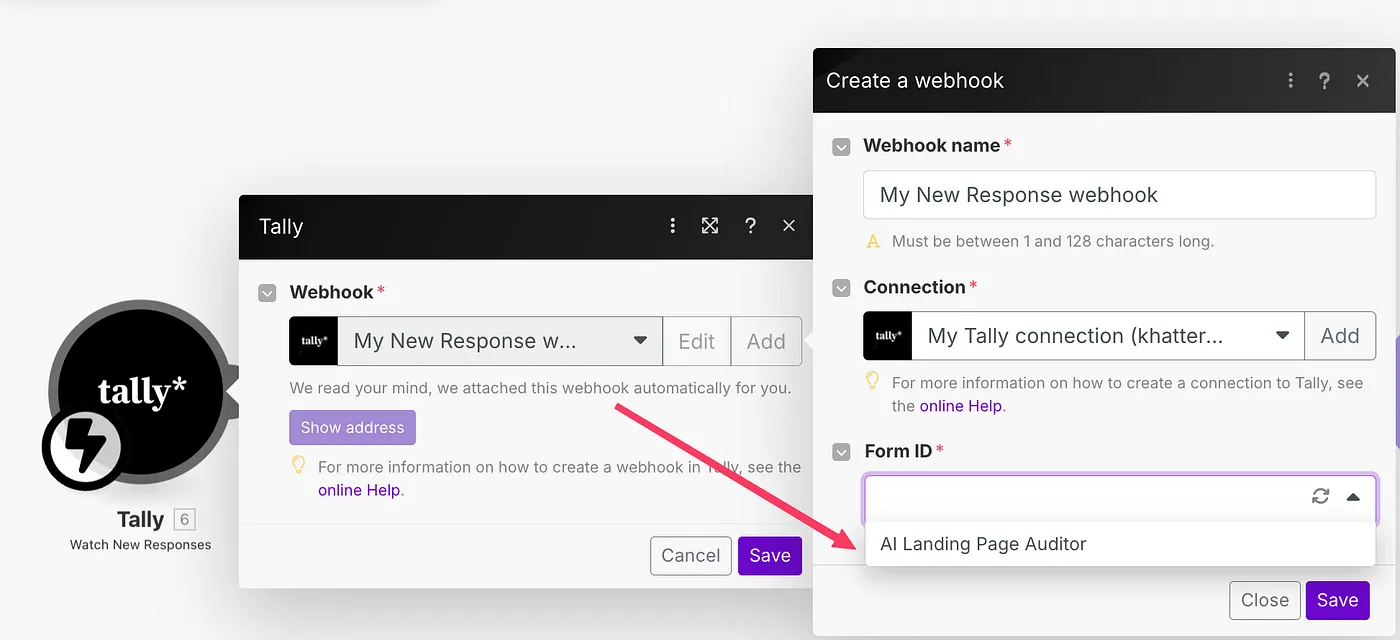This screenshot has width=1400, height=640.
Task: Click Edit next to the webhook
Action: tap(697, 341)
